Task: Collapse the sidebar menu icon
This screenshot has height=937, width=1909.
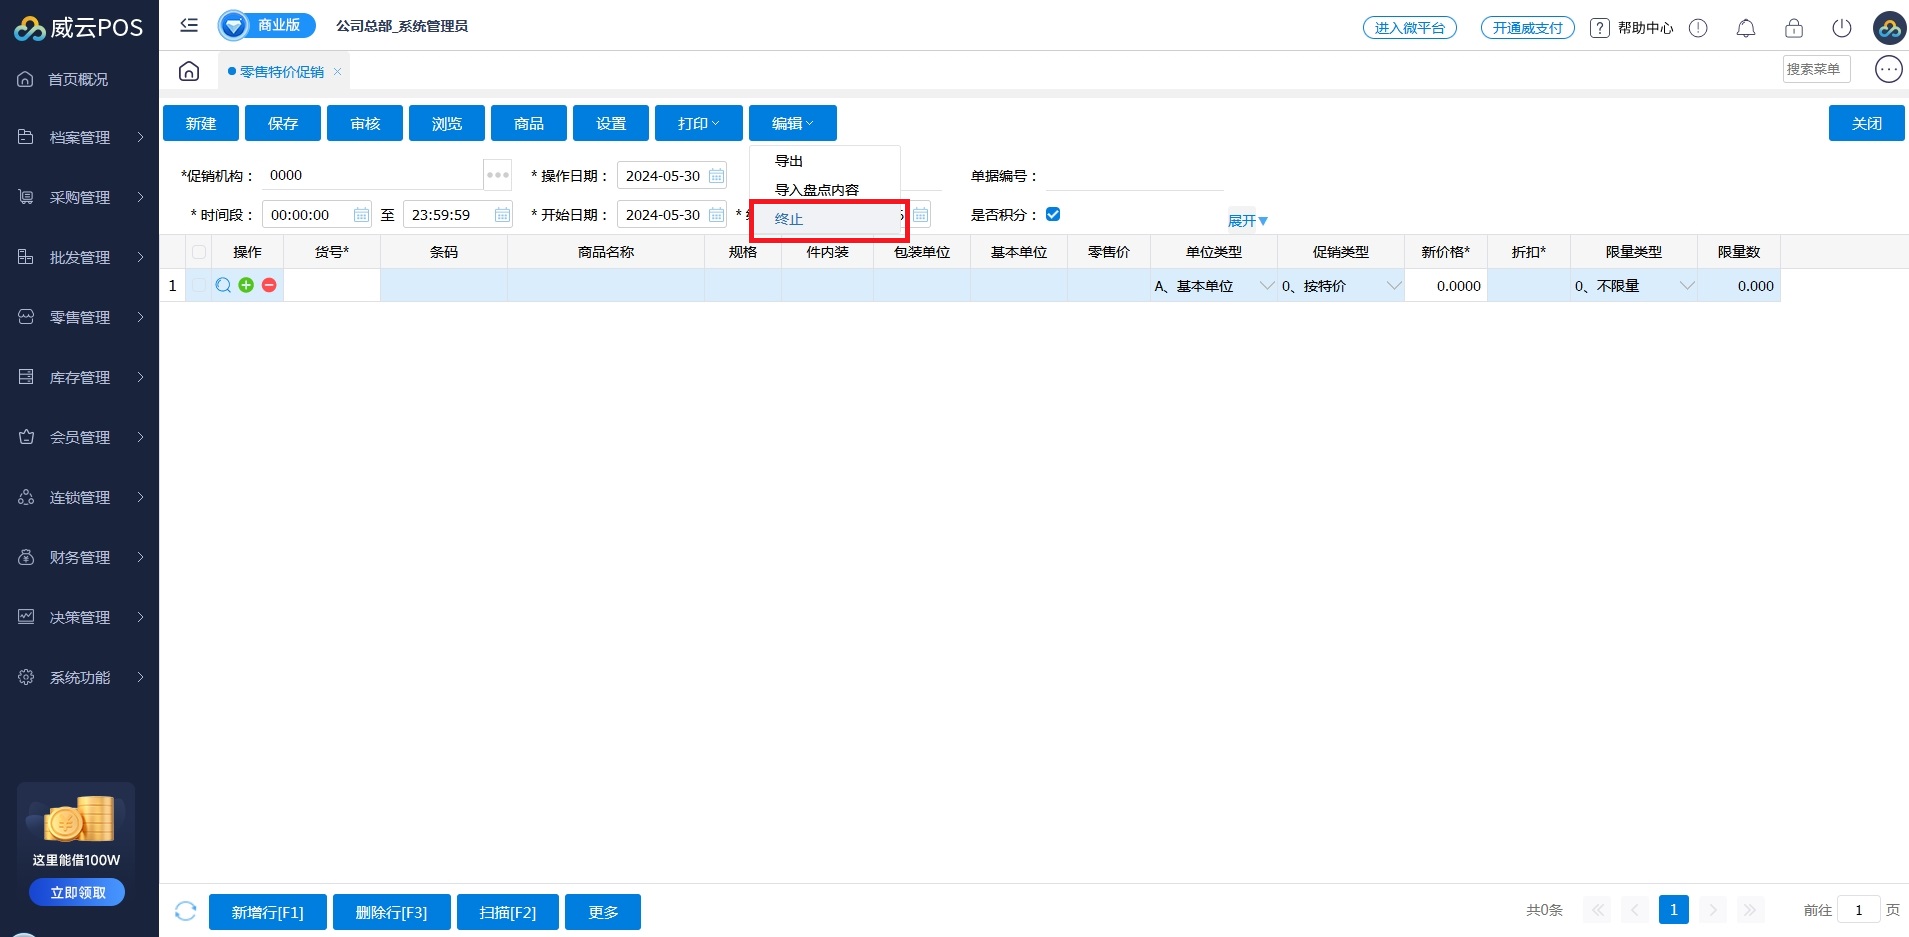Action: [x=189, y=25]
